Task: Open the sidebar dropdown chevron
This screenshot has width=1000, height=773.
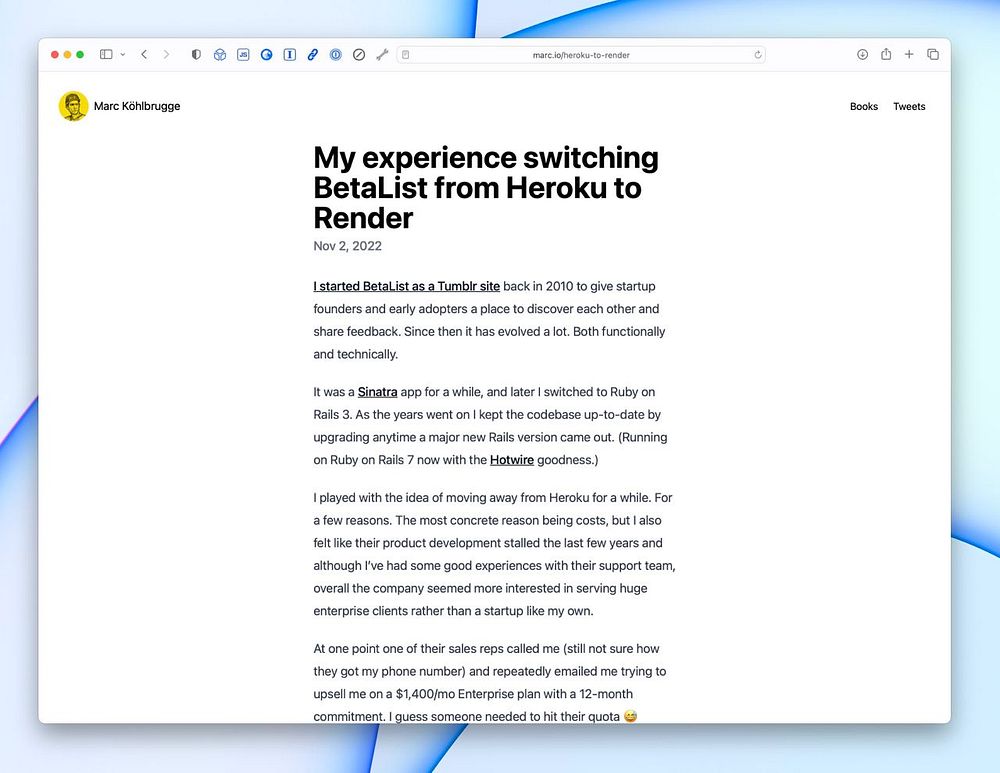Action: pos(123,55)
